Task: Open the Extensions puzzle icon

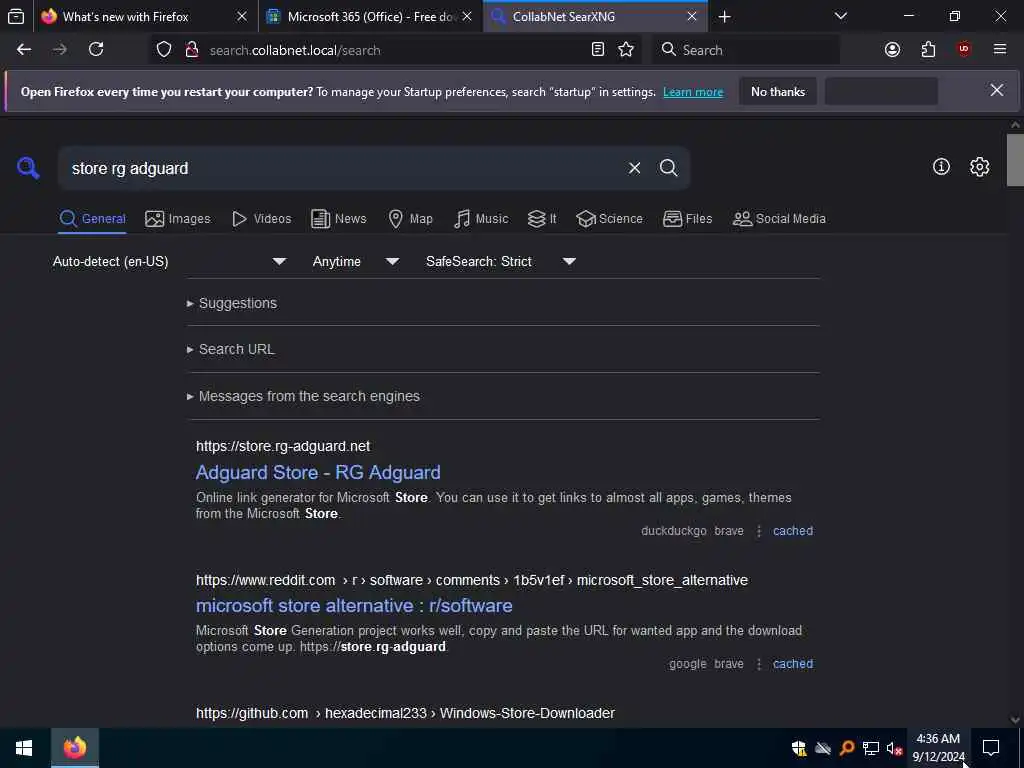Action: pyautogui.click(x=928, y=50)
